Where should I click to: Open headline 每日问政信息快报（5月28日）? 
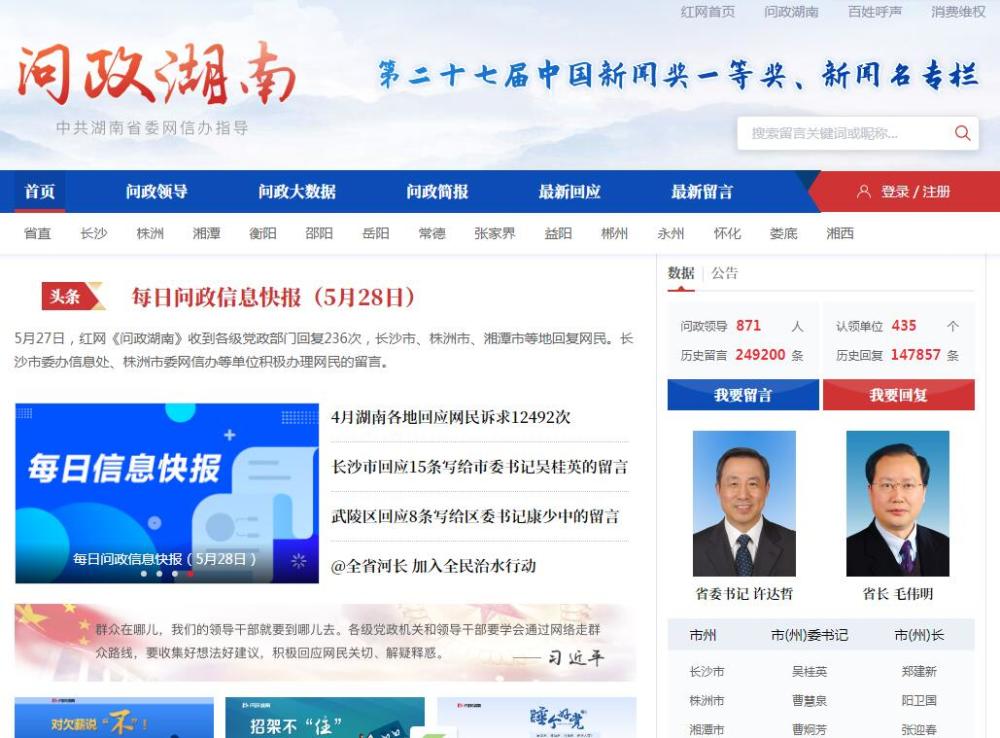[273, 297]
